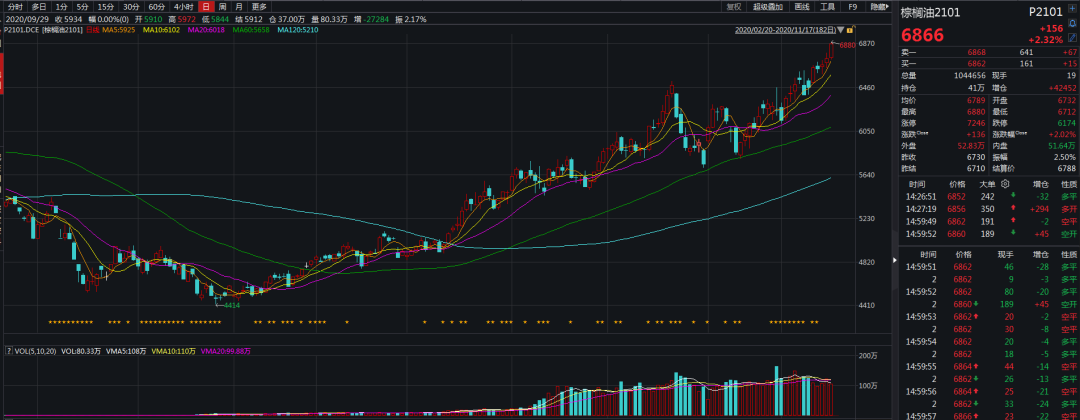Switch to the 多日 chart tab
The image size is (1080, 420).
pyautogui.click(x=39, y=7)
